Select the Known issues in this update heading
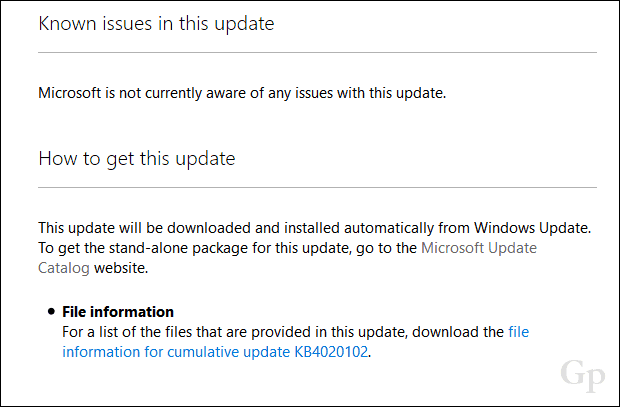The height and width of the screenshot is (407, 620). coord(156,23)
